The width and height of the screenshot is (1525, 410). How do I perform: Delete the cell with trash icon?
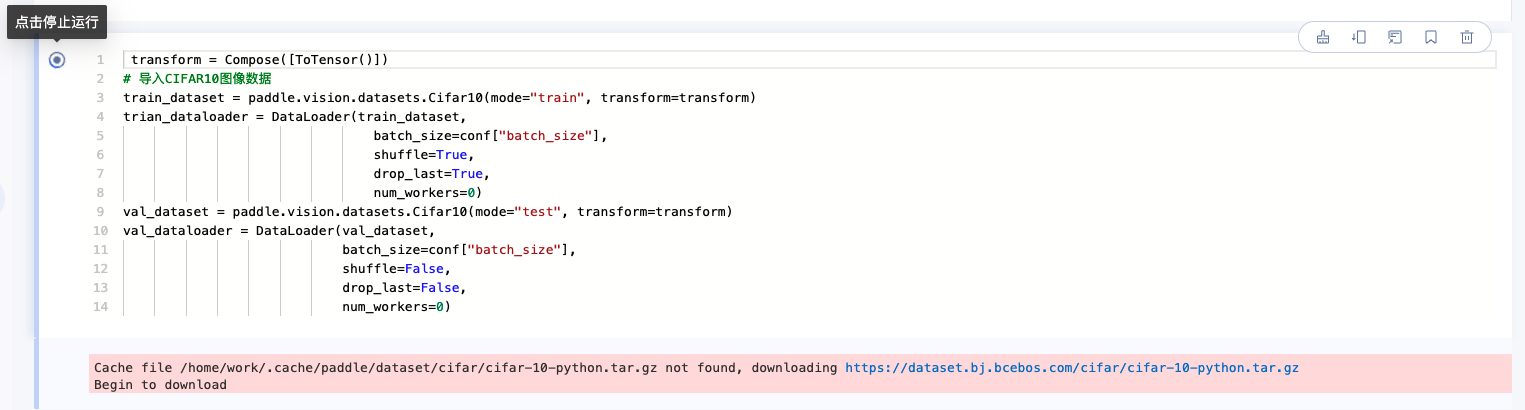coord(1467,37)
